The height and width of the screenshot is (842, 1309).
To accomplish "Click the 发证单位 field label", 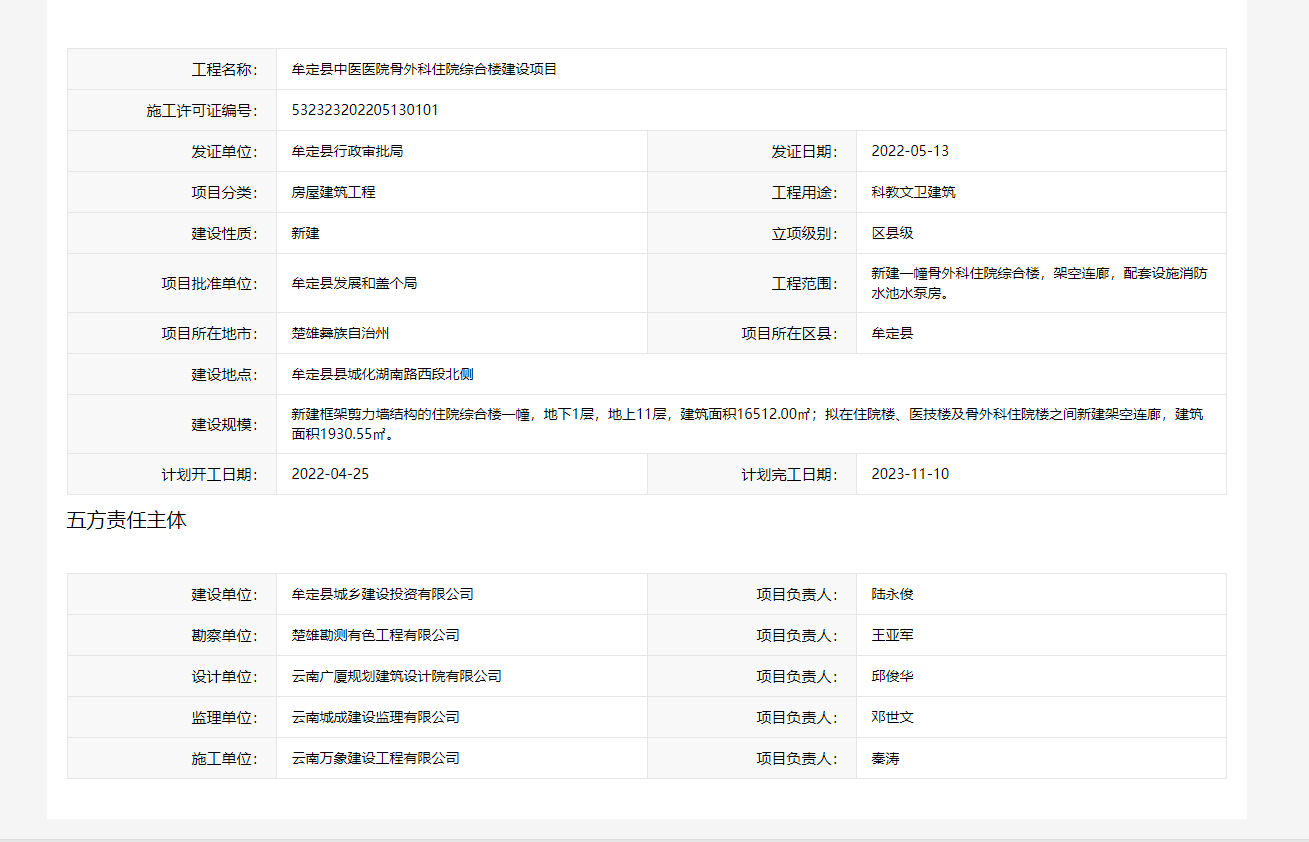I will click(x=224, y=151).
